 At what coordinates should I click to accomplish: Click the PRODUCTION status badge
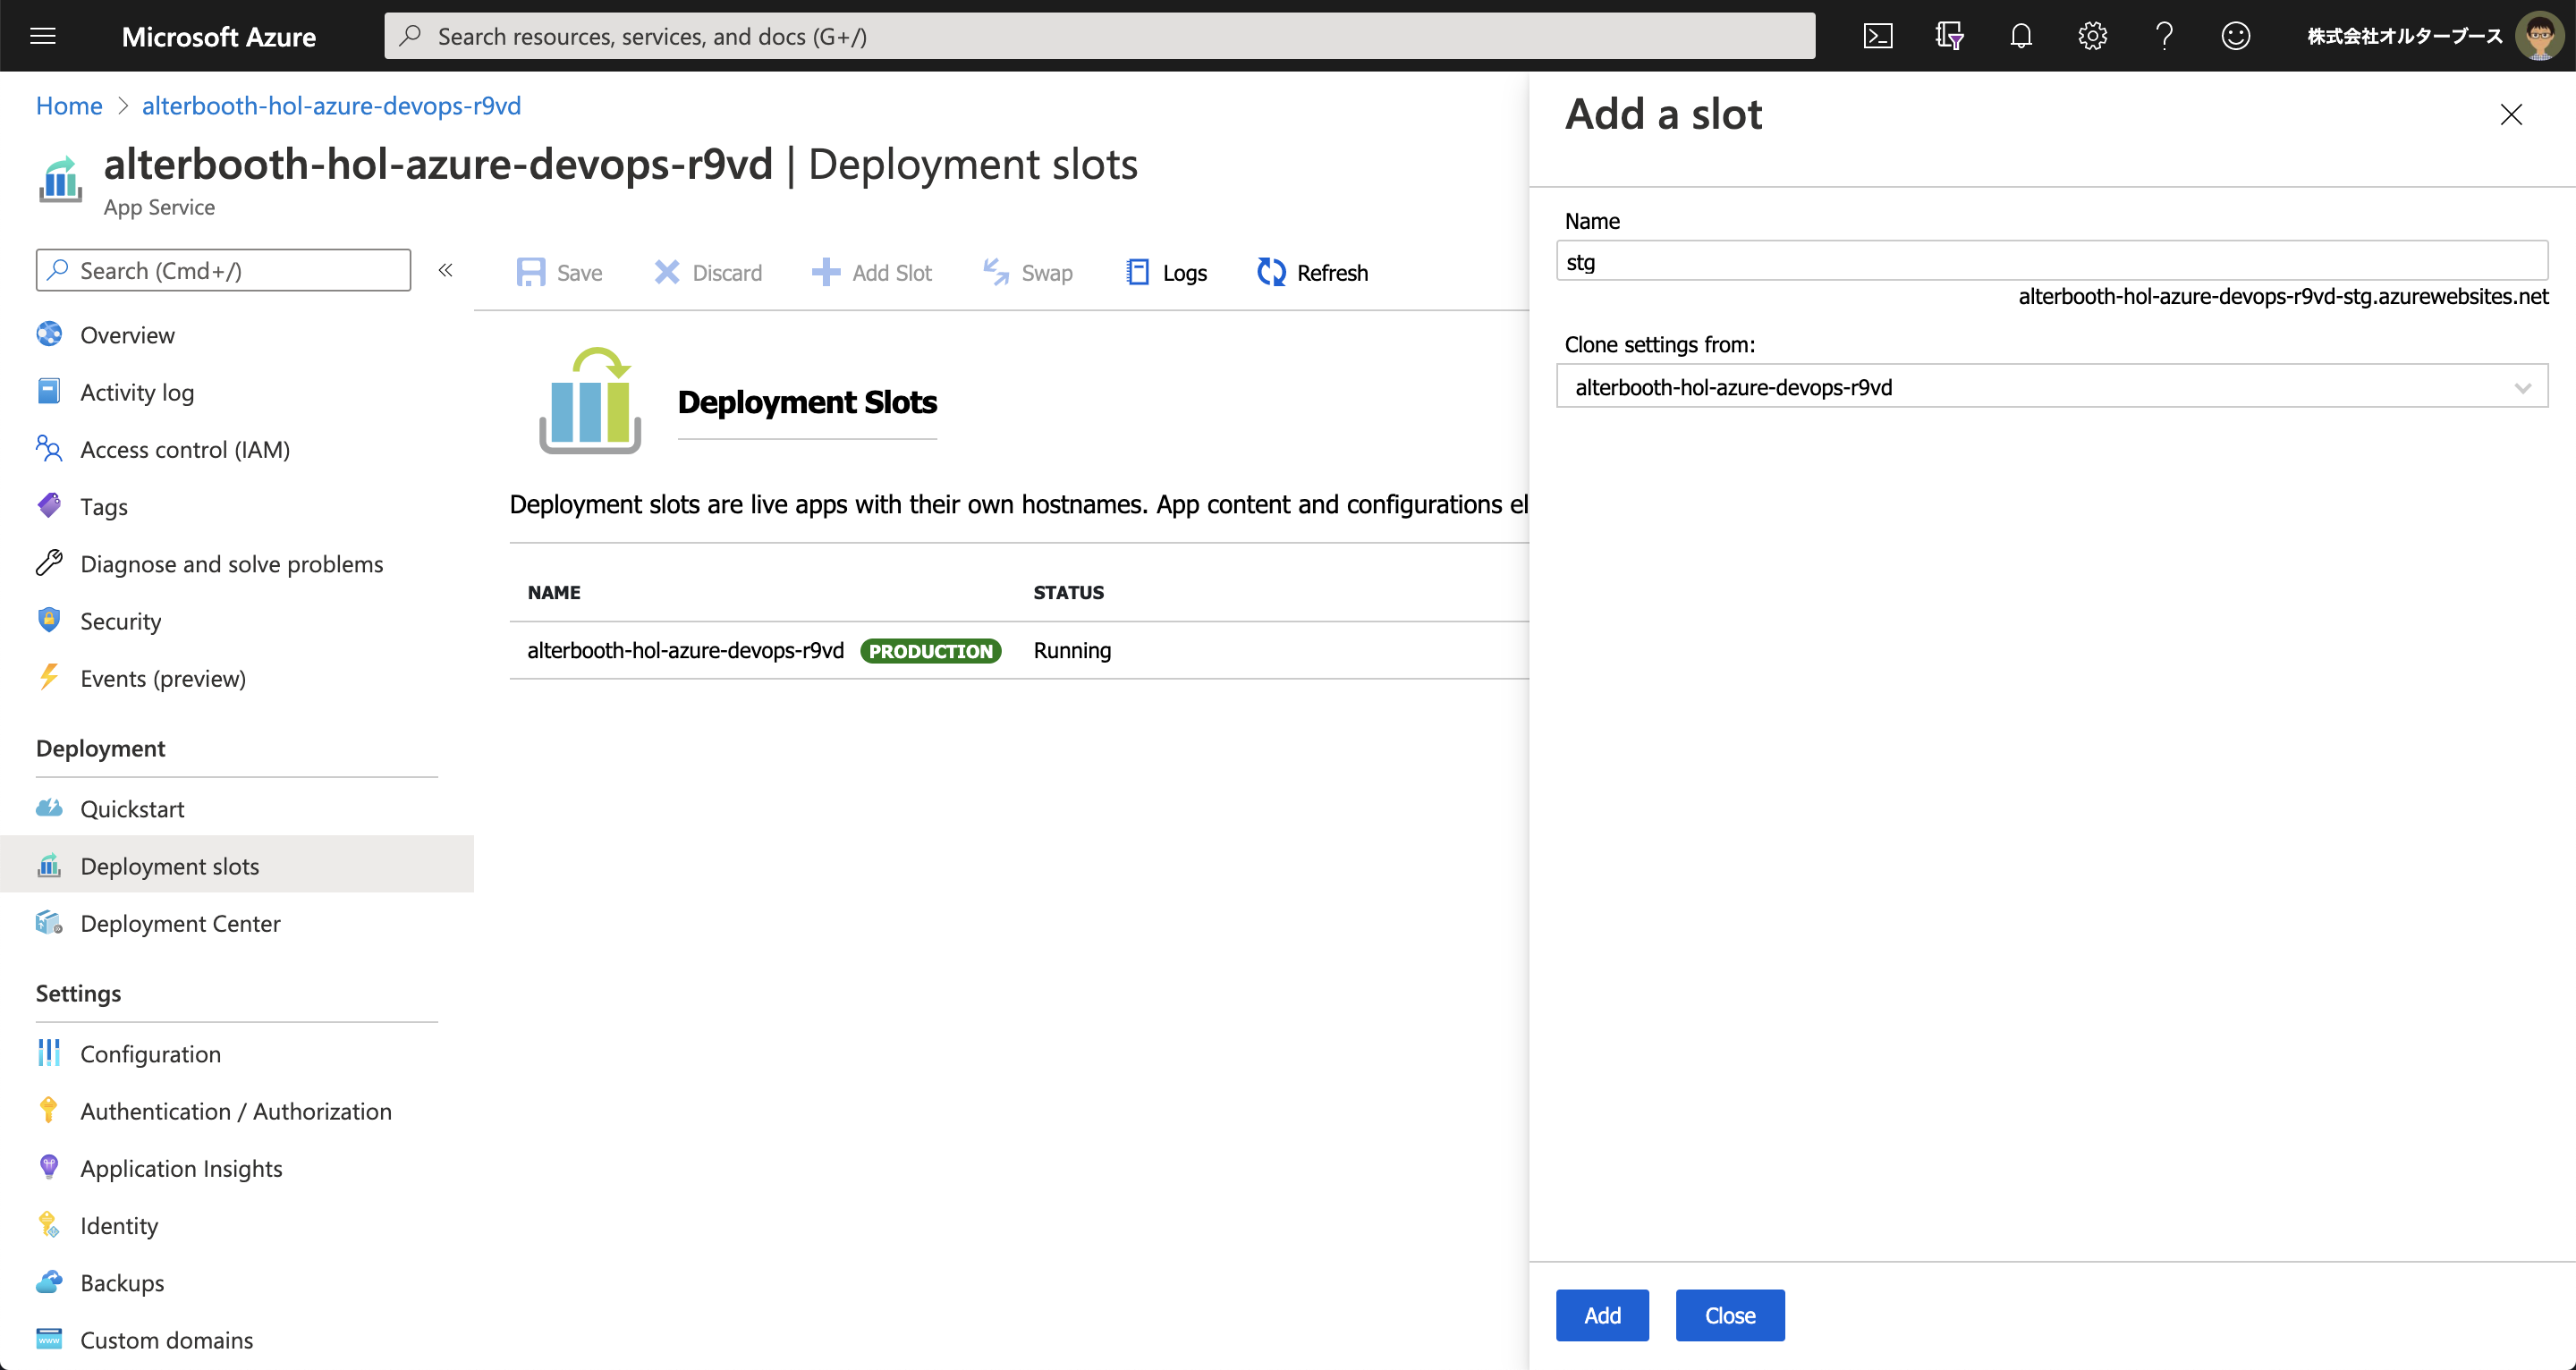930,649
